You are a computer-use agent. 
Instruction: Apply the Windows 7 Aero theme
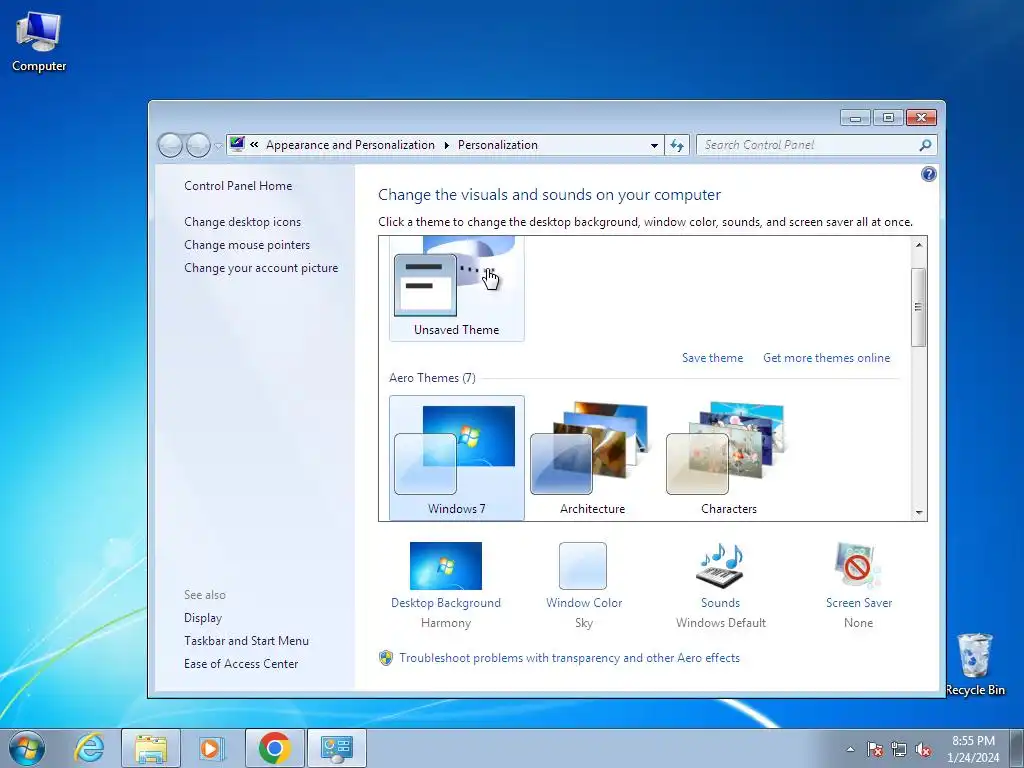click(x=456, y=457)
